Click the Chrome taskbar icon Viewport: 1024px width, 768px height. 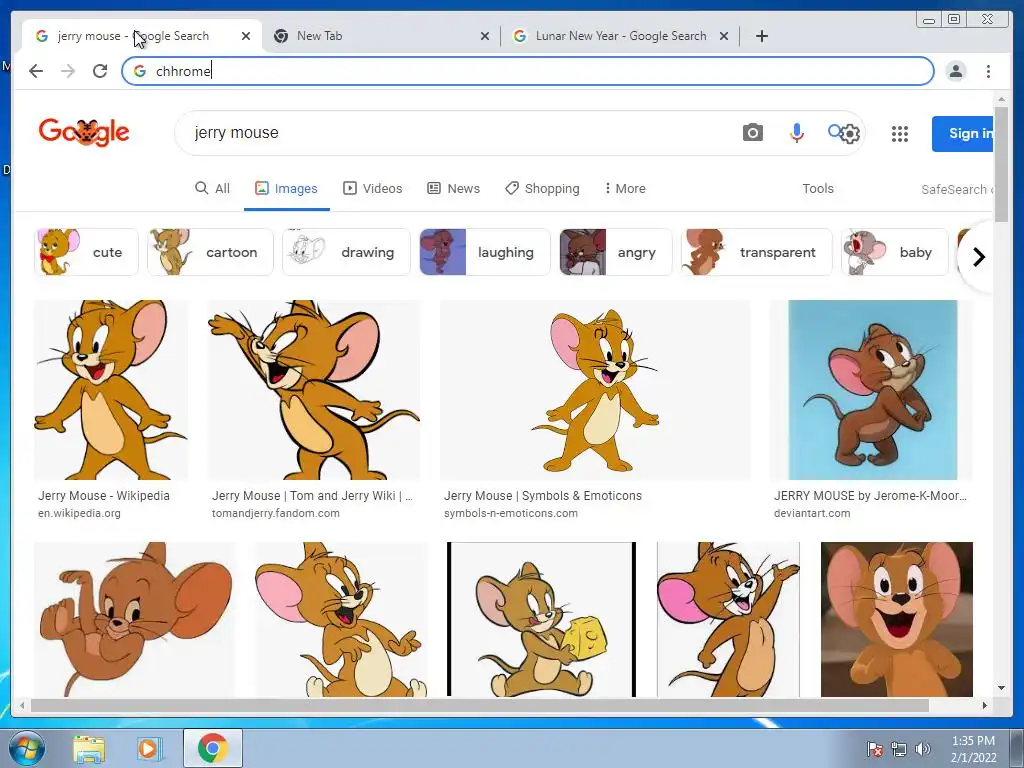(212, 748)
